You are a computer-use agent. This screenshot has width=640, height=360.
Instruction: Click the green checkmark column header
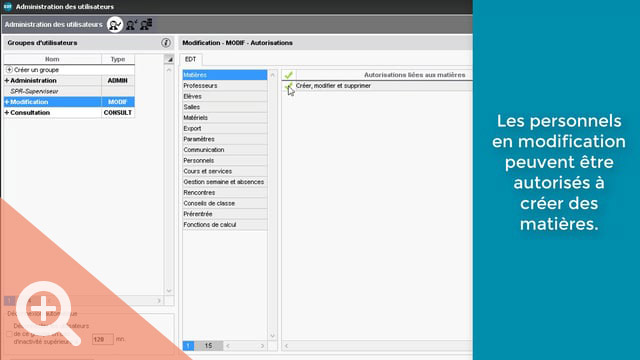289,75
